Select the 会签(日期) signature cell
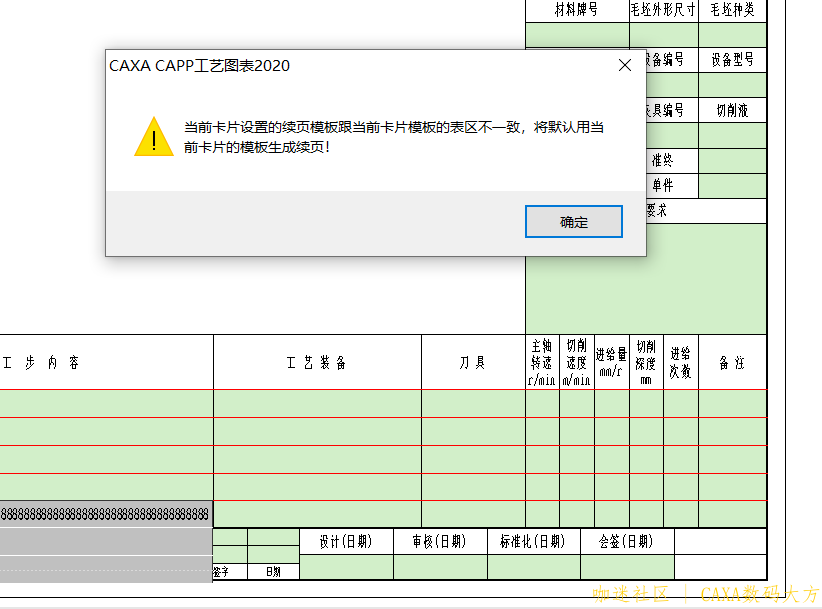Screen dimensions: 822x609 pos(625,542)
